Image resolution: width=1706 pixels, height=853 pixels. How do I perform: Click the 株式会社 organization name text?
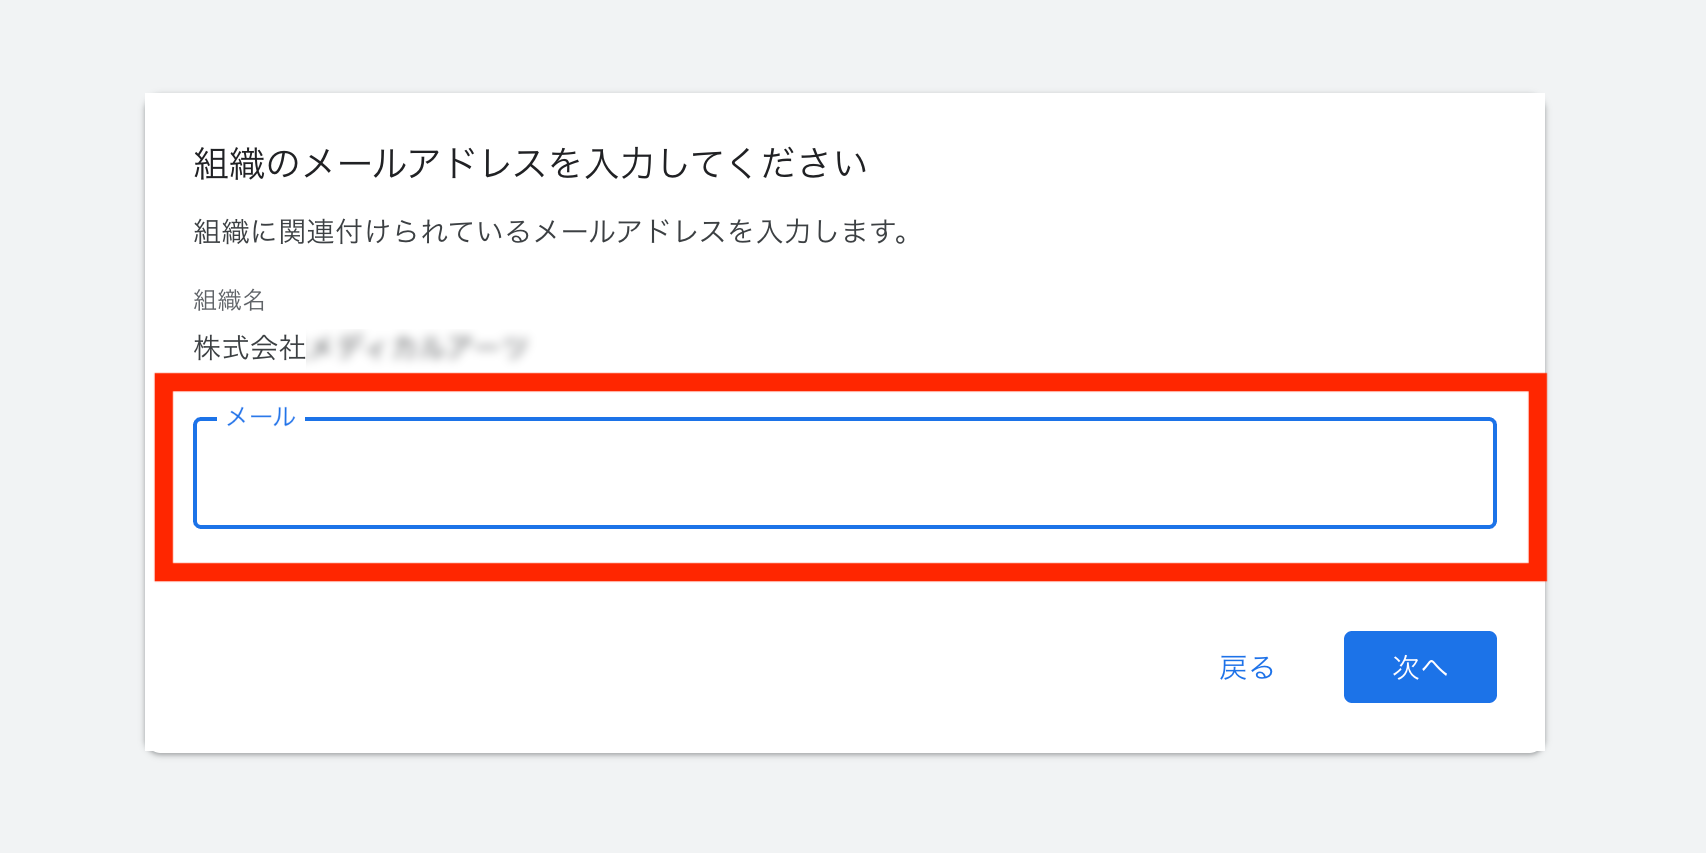pos(250,348)
